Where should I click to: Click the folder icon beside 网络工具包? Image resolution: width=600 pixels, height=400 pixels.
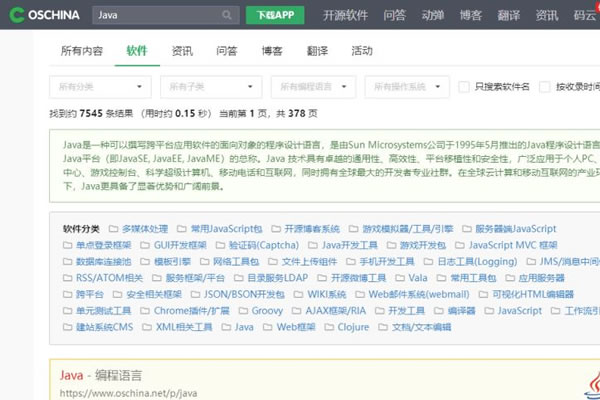204,261
